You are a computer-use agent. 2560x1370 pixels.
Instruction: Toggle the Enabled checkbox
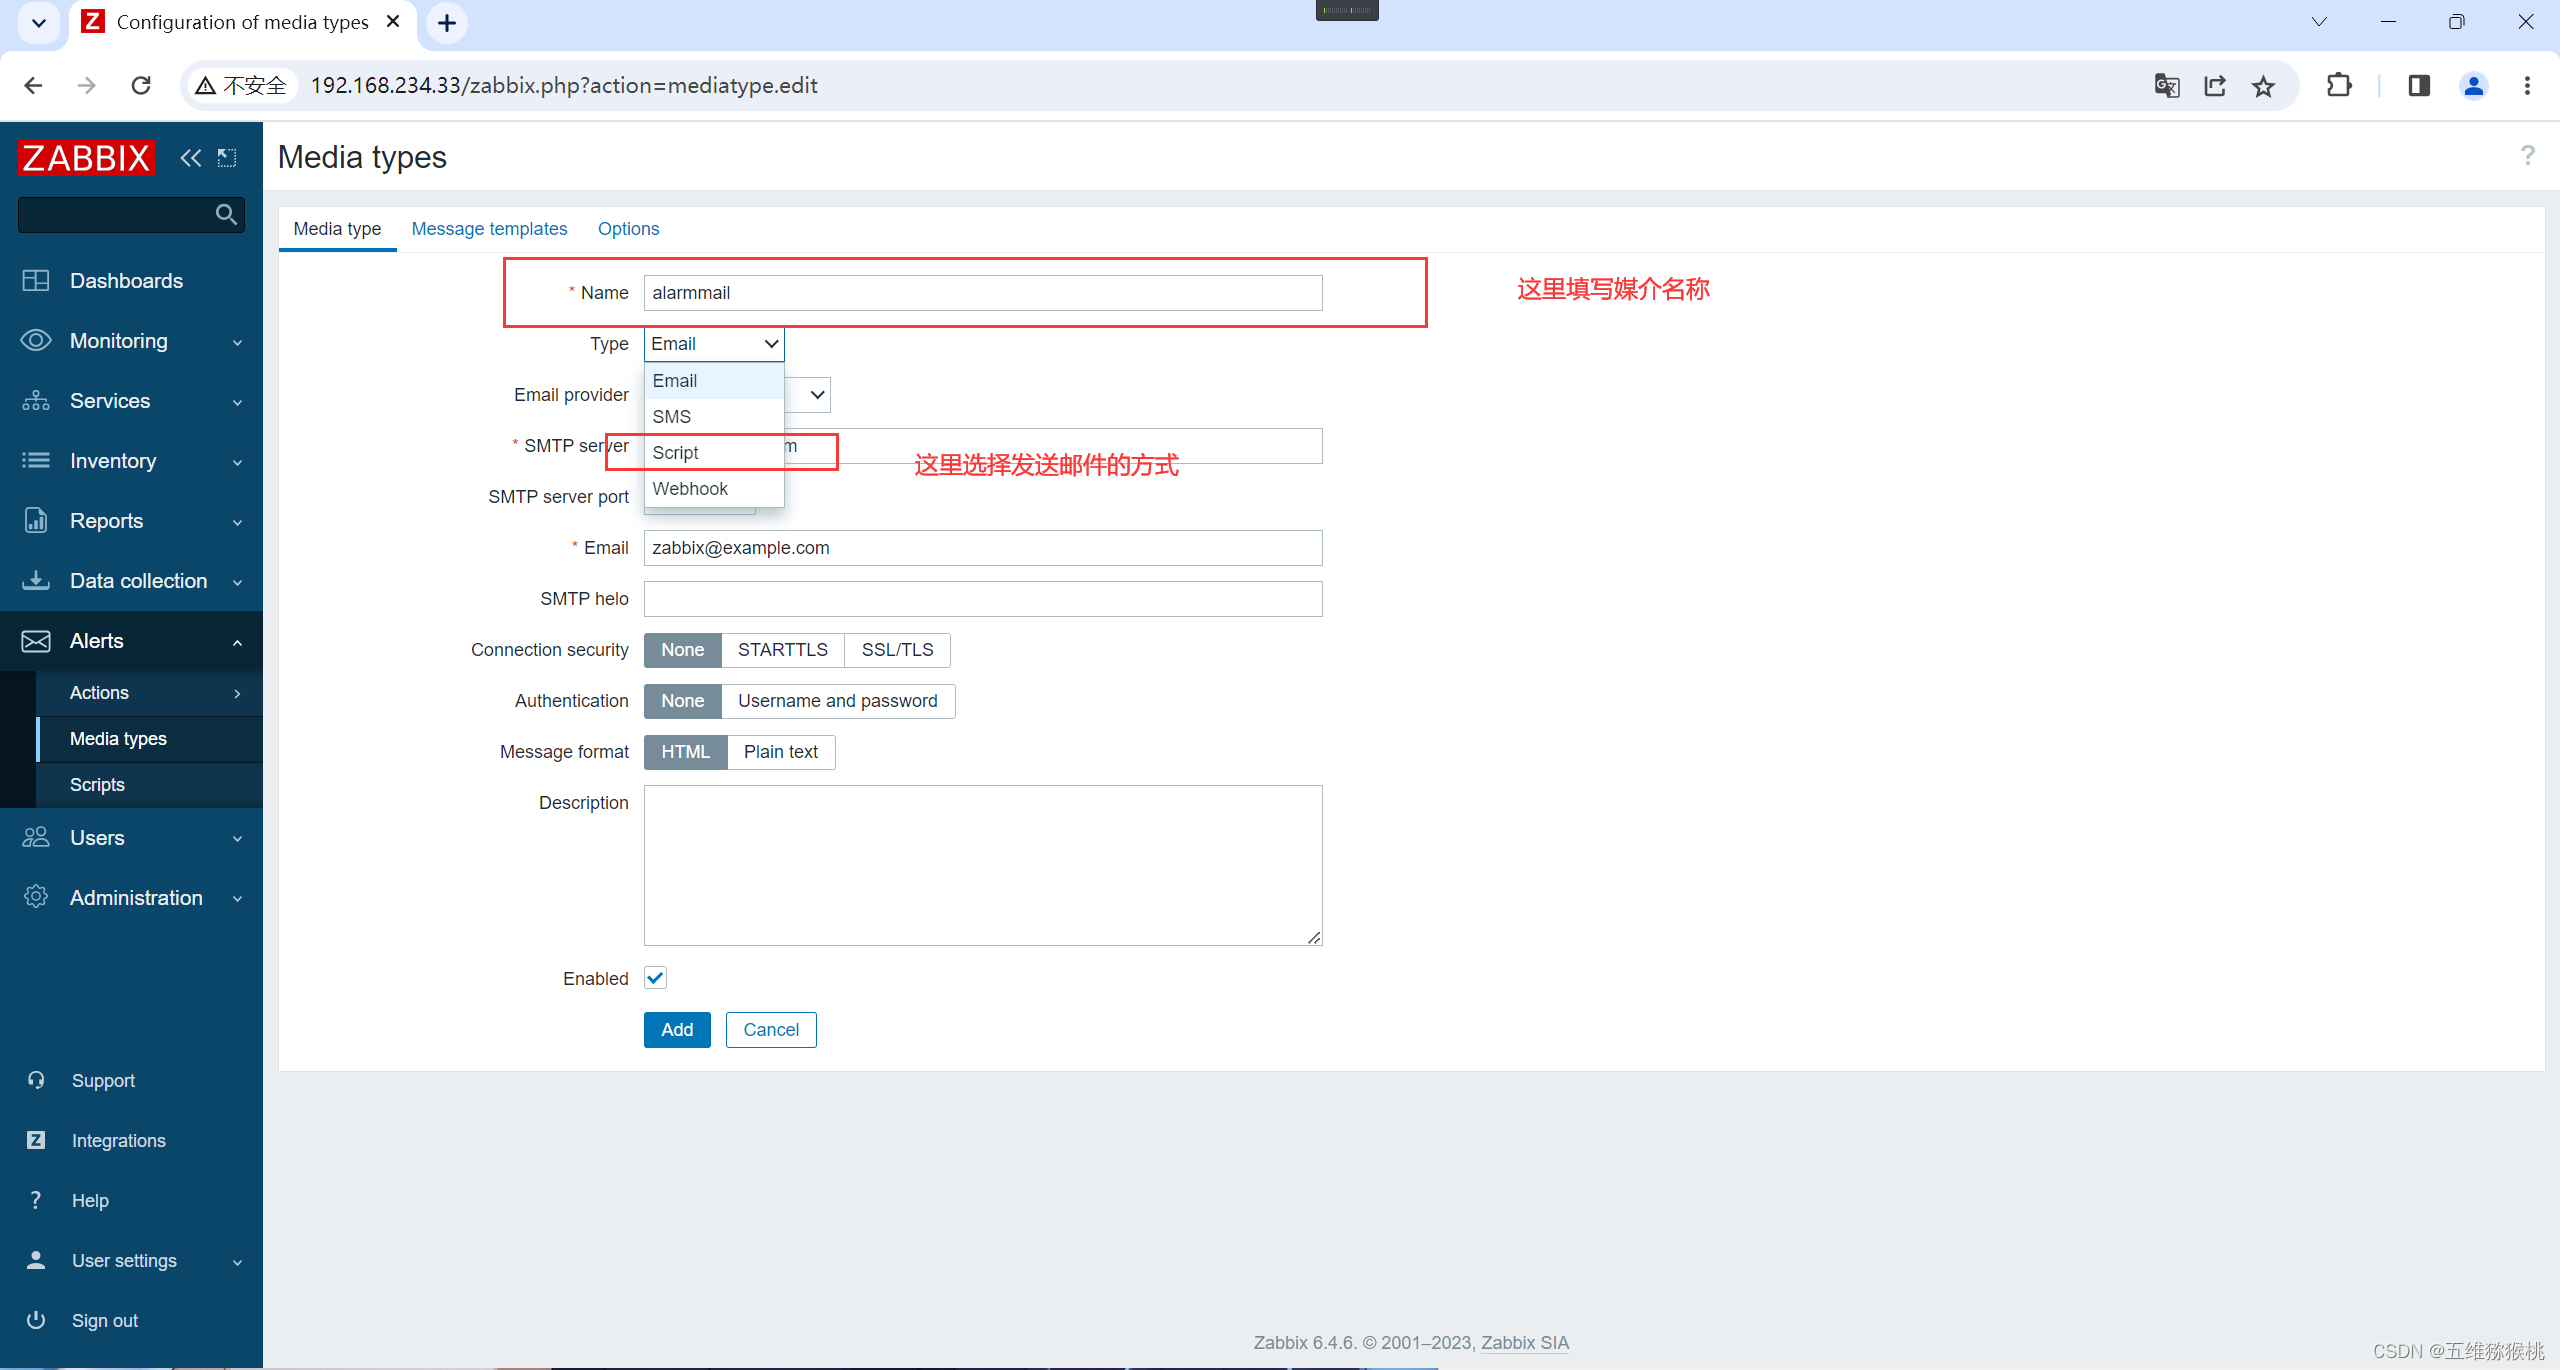656,978
